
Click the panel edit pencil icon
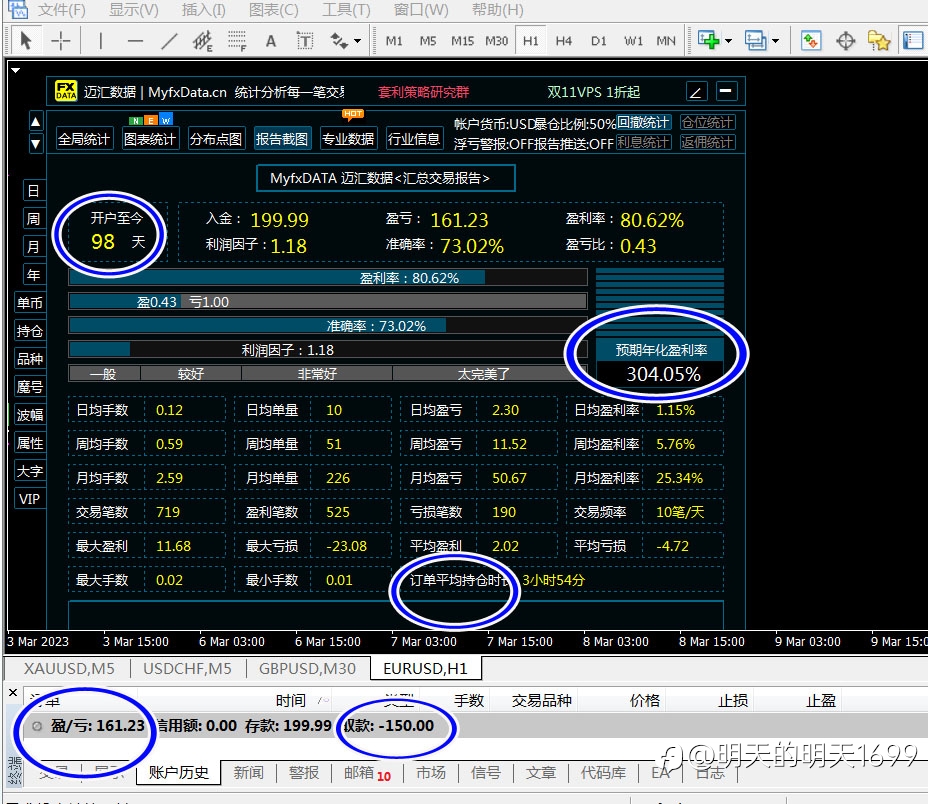pos(697,92)
